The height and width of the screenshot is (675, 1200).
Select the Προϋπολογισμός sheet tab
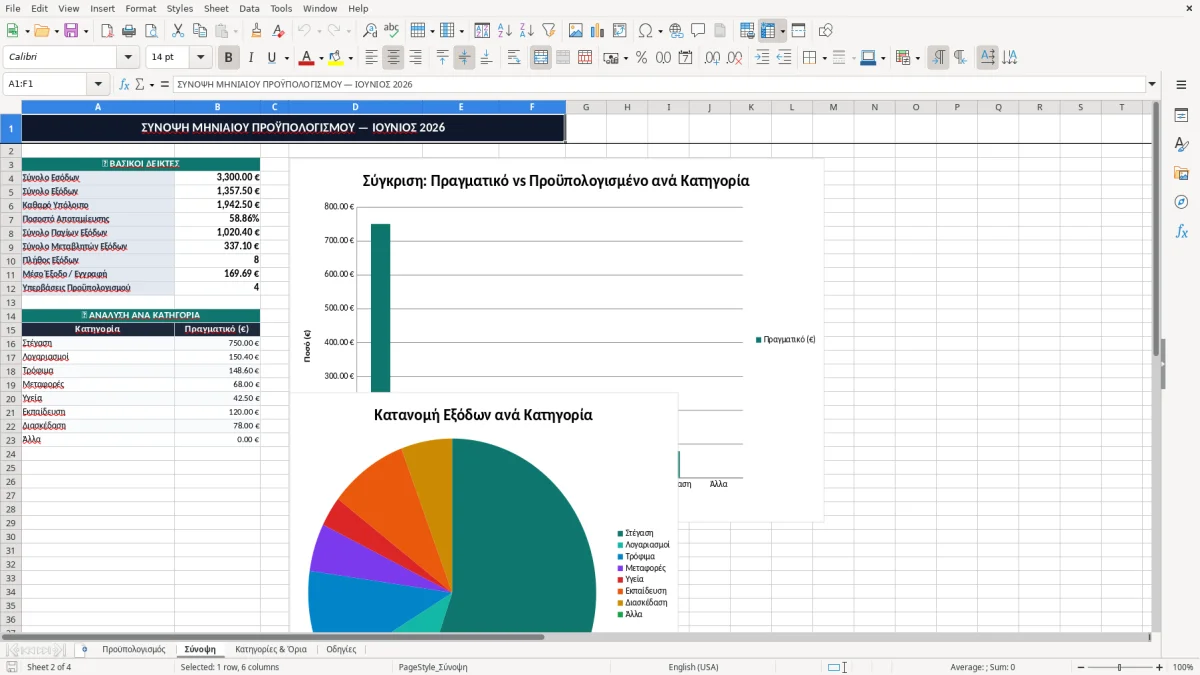pos(134,649)
